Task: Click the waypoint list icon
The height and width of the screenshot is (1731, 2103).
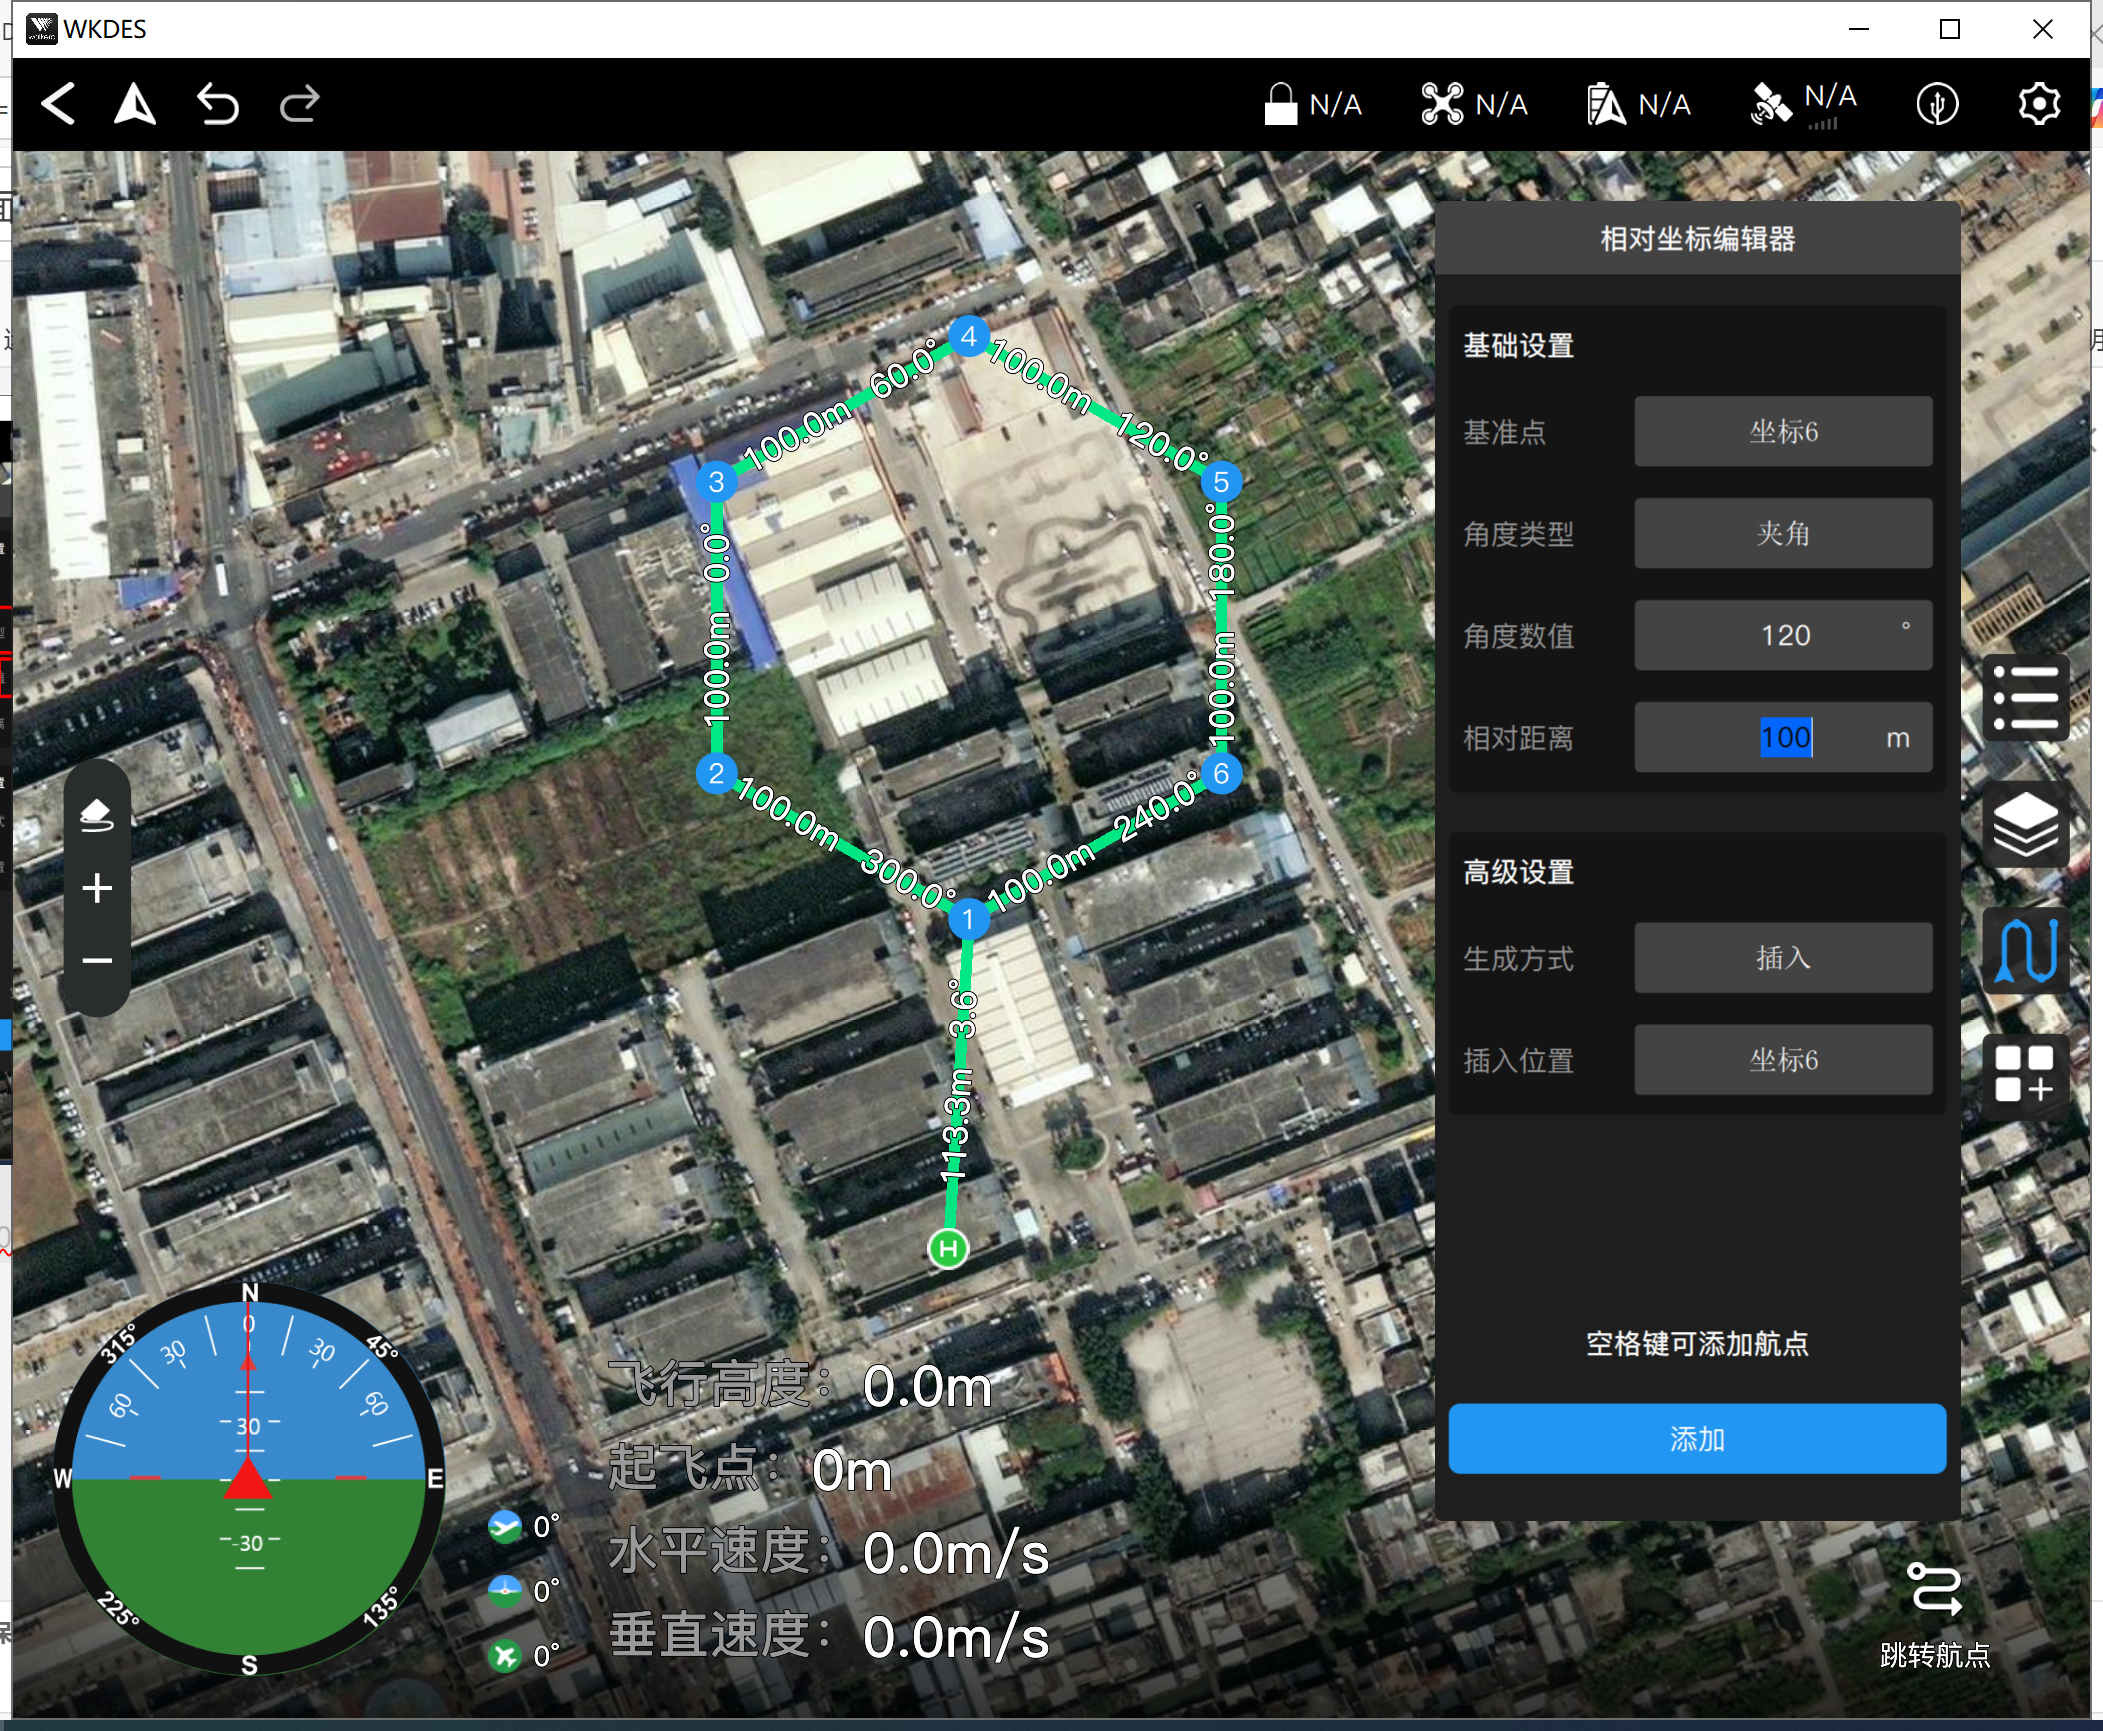Action: tap(2025, 697)
